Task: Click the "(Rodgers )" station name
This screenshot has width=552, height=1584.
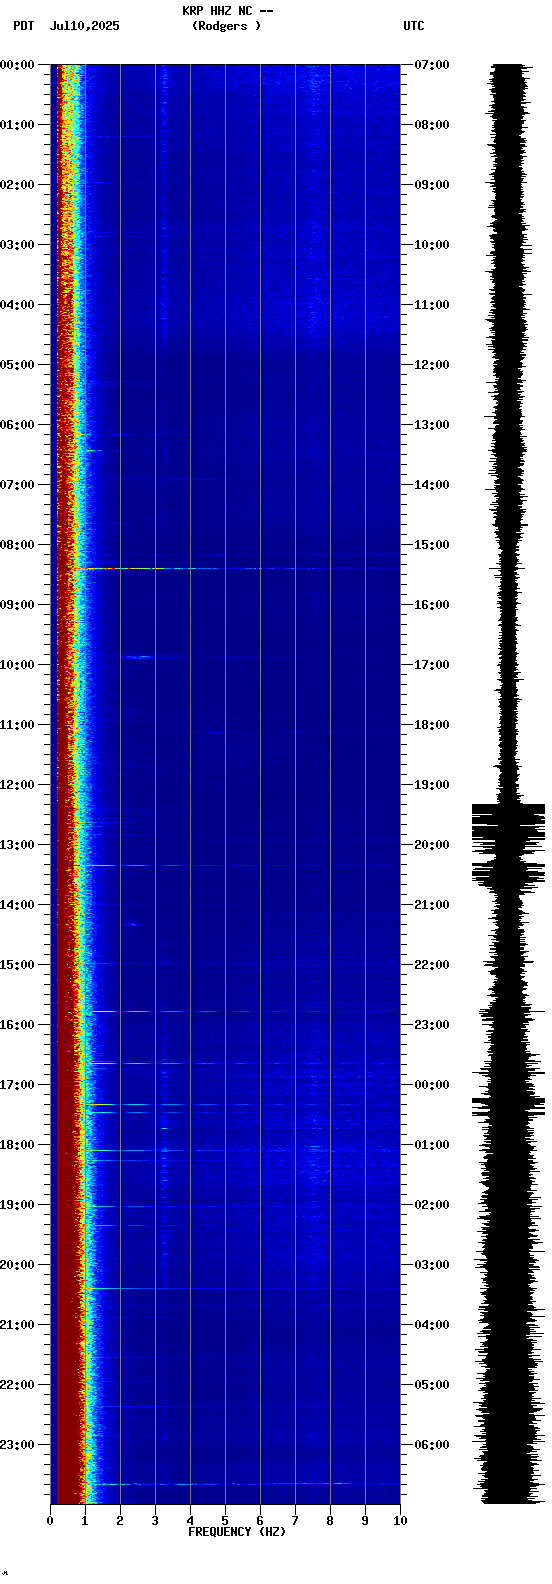Action: pyautogui.click(x=226, y=26)
